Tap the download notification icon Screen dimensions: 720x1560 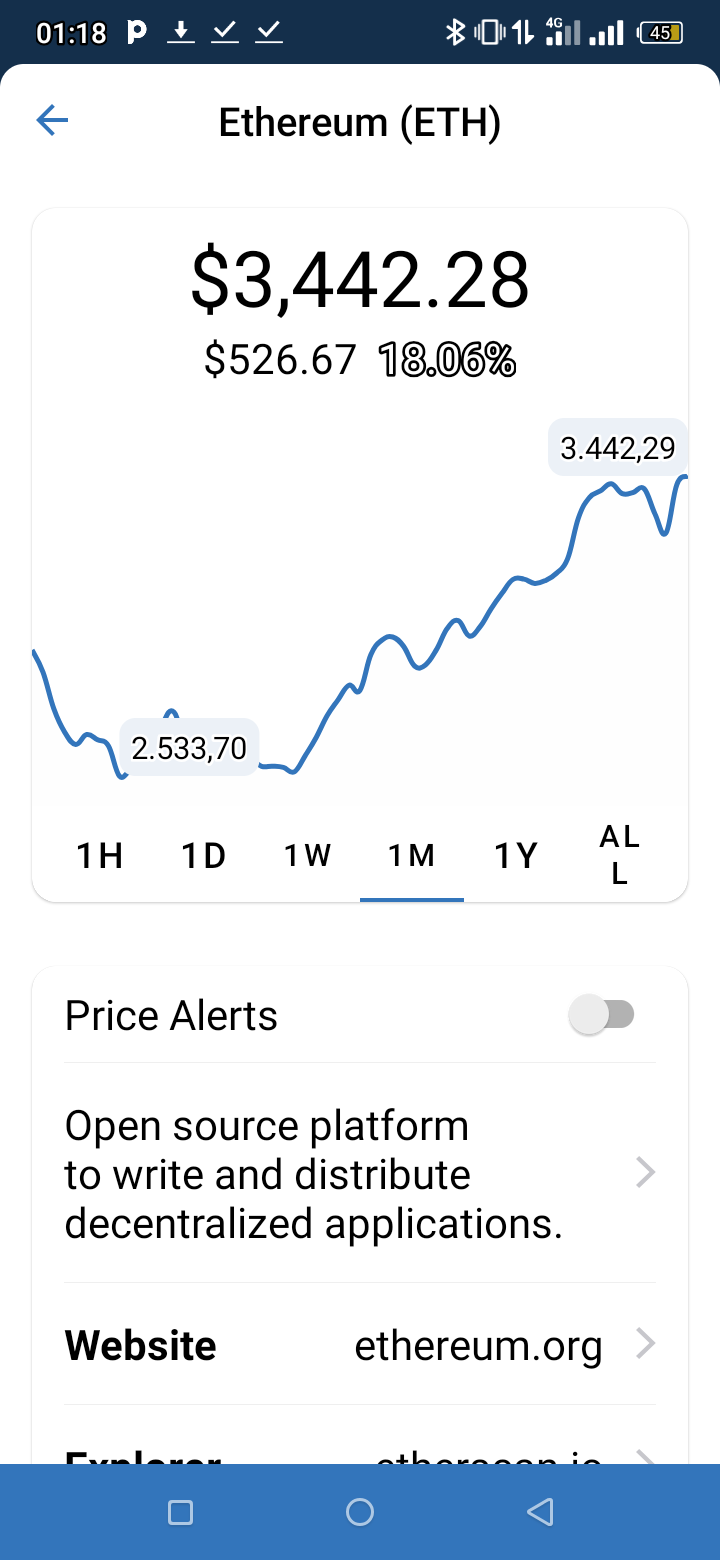pyautogui.click(x=180, y=33)
